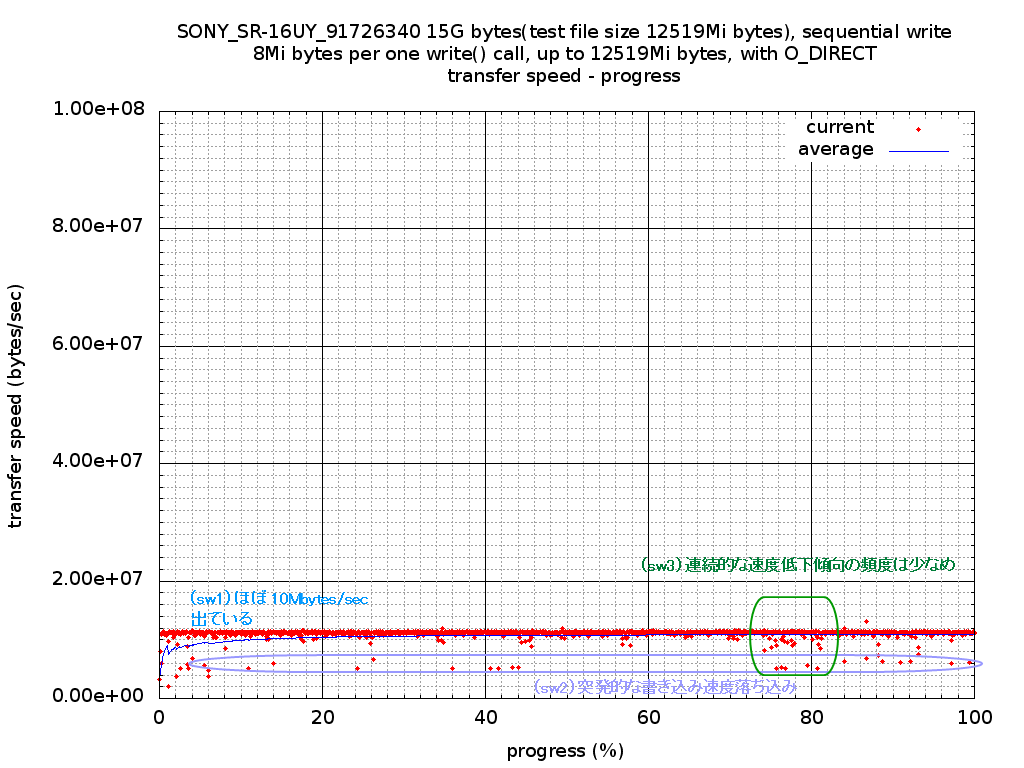Click the x-axis label "progress (%)"

[x=565, y=751]
